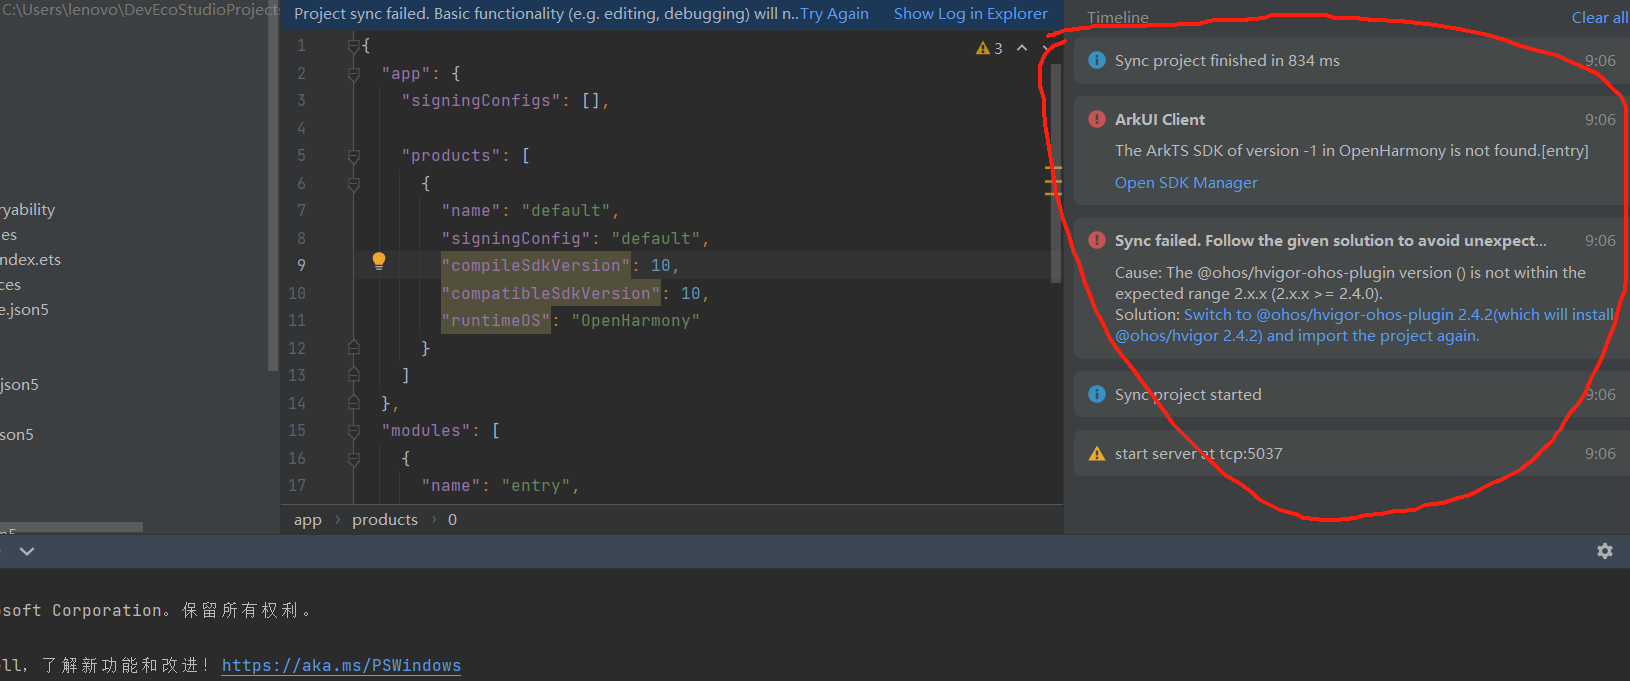Open terminal settings gear icon
Viewport: 1630px width, 681px height.
pos(1605,551)
